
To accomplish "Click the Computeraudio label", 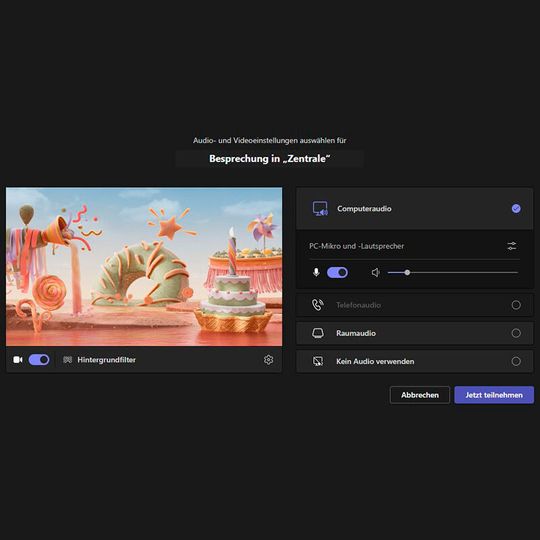I will click(364, 209).
